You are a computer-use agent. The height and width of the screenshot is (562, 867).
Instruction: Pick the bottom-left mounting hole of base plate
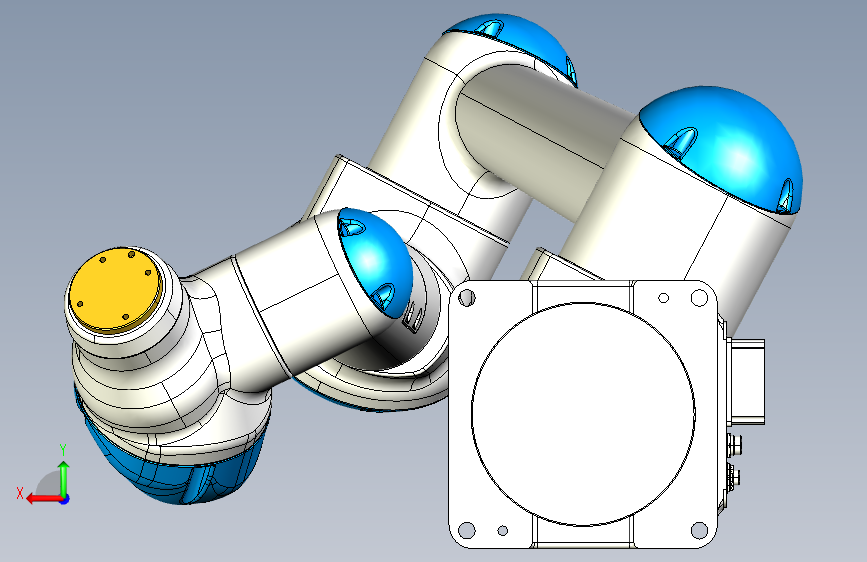467,530
